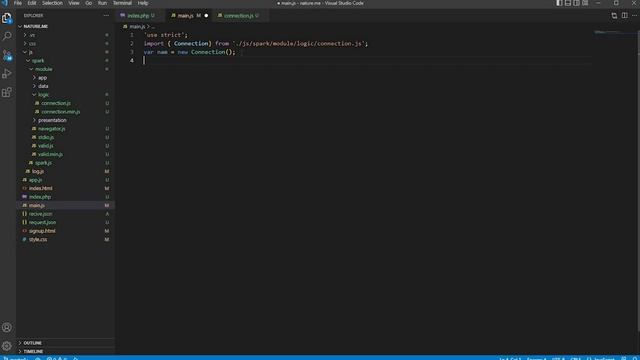Open editor more actions ellipsis menu
640x360 pixels.
click(x=634, y=16)
